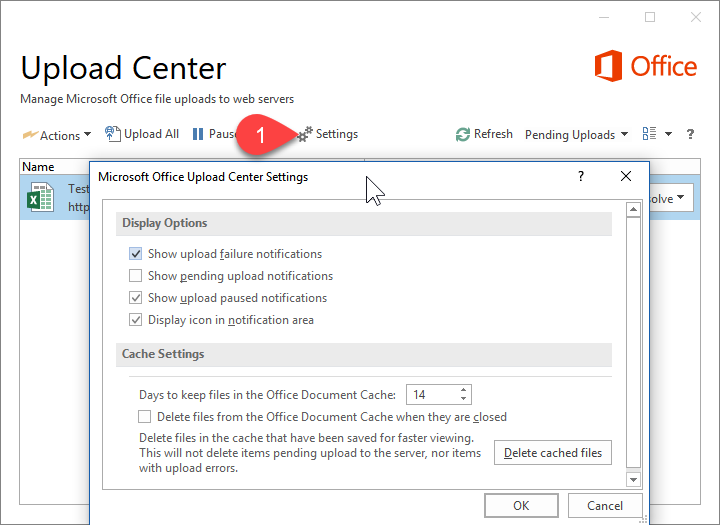The width and height of the screenshot is (720, 525).
Task: Maximize the Upload Center window
Action: point(650,17)
